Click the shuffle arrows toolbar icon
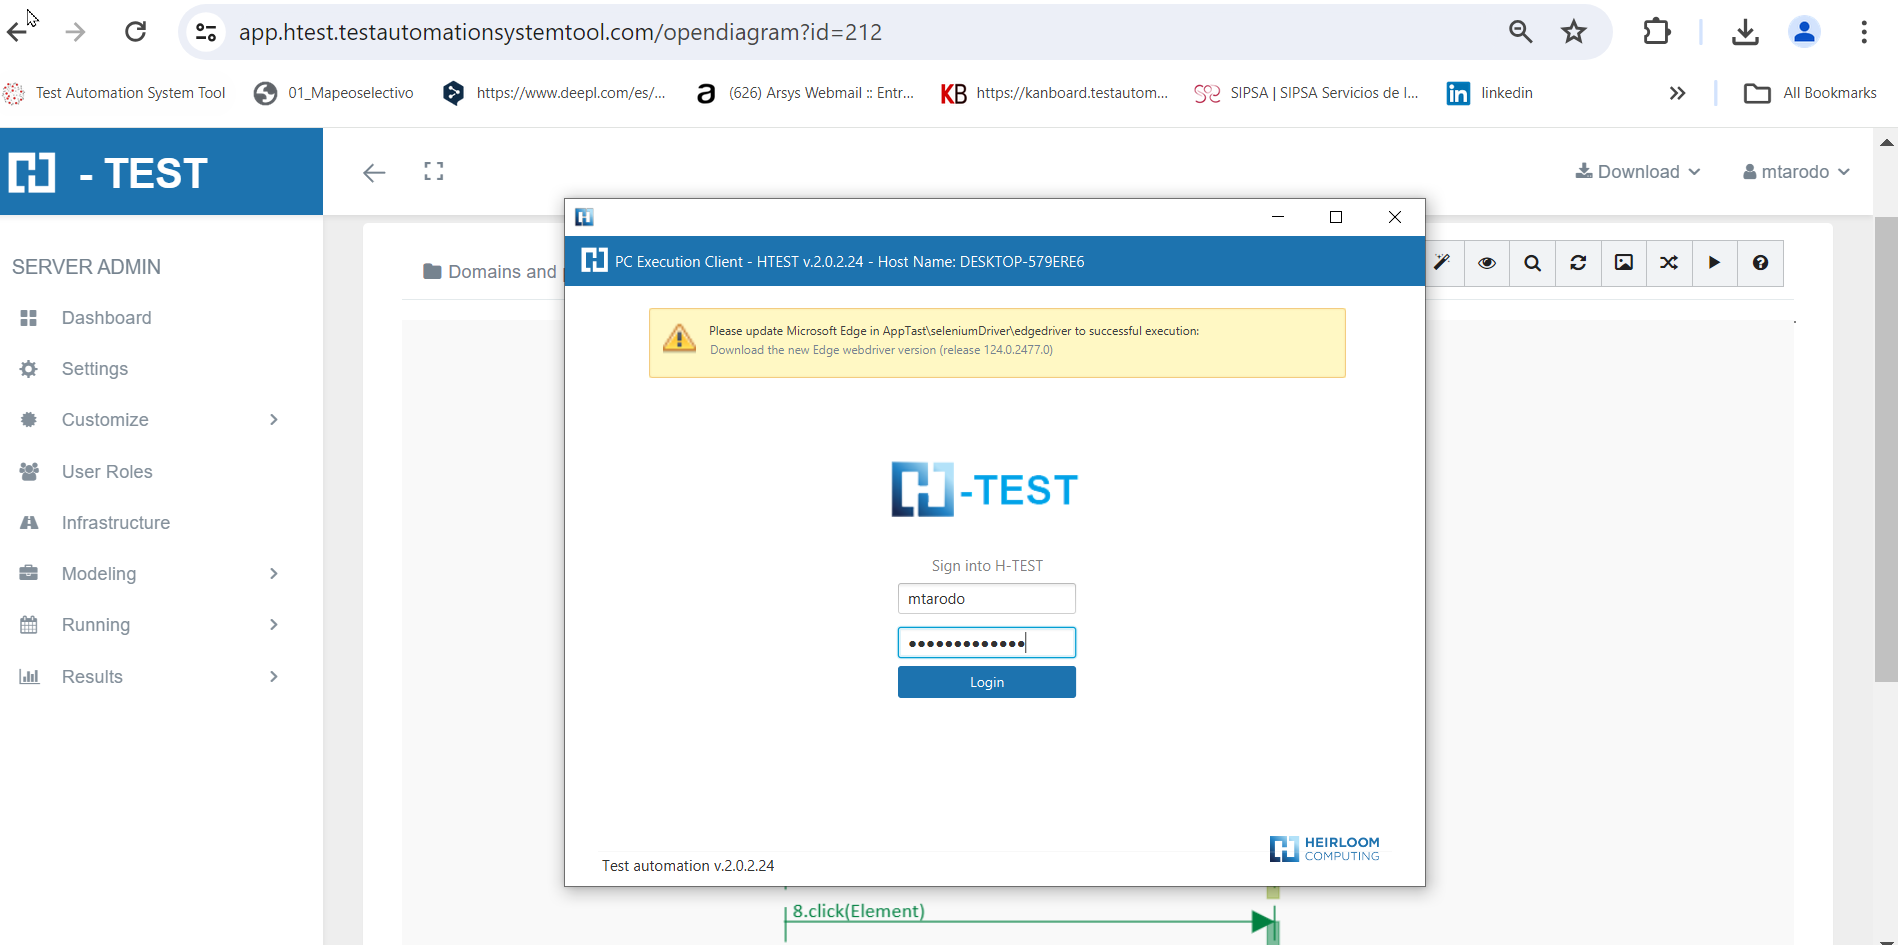Image resolution: width=1898 pixels, height=945 pixels. 1669,263
